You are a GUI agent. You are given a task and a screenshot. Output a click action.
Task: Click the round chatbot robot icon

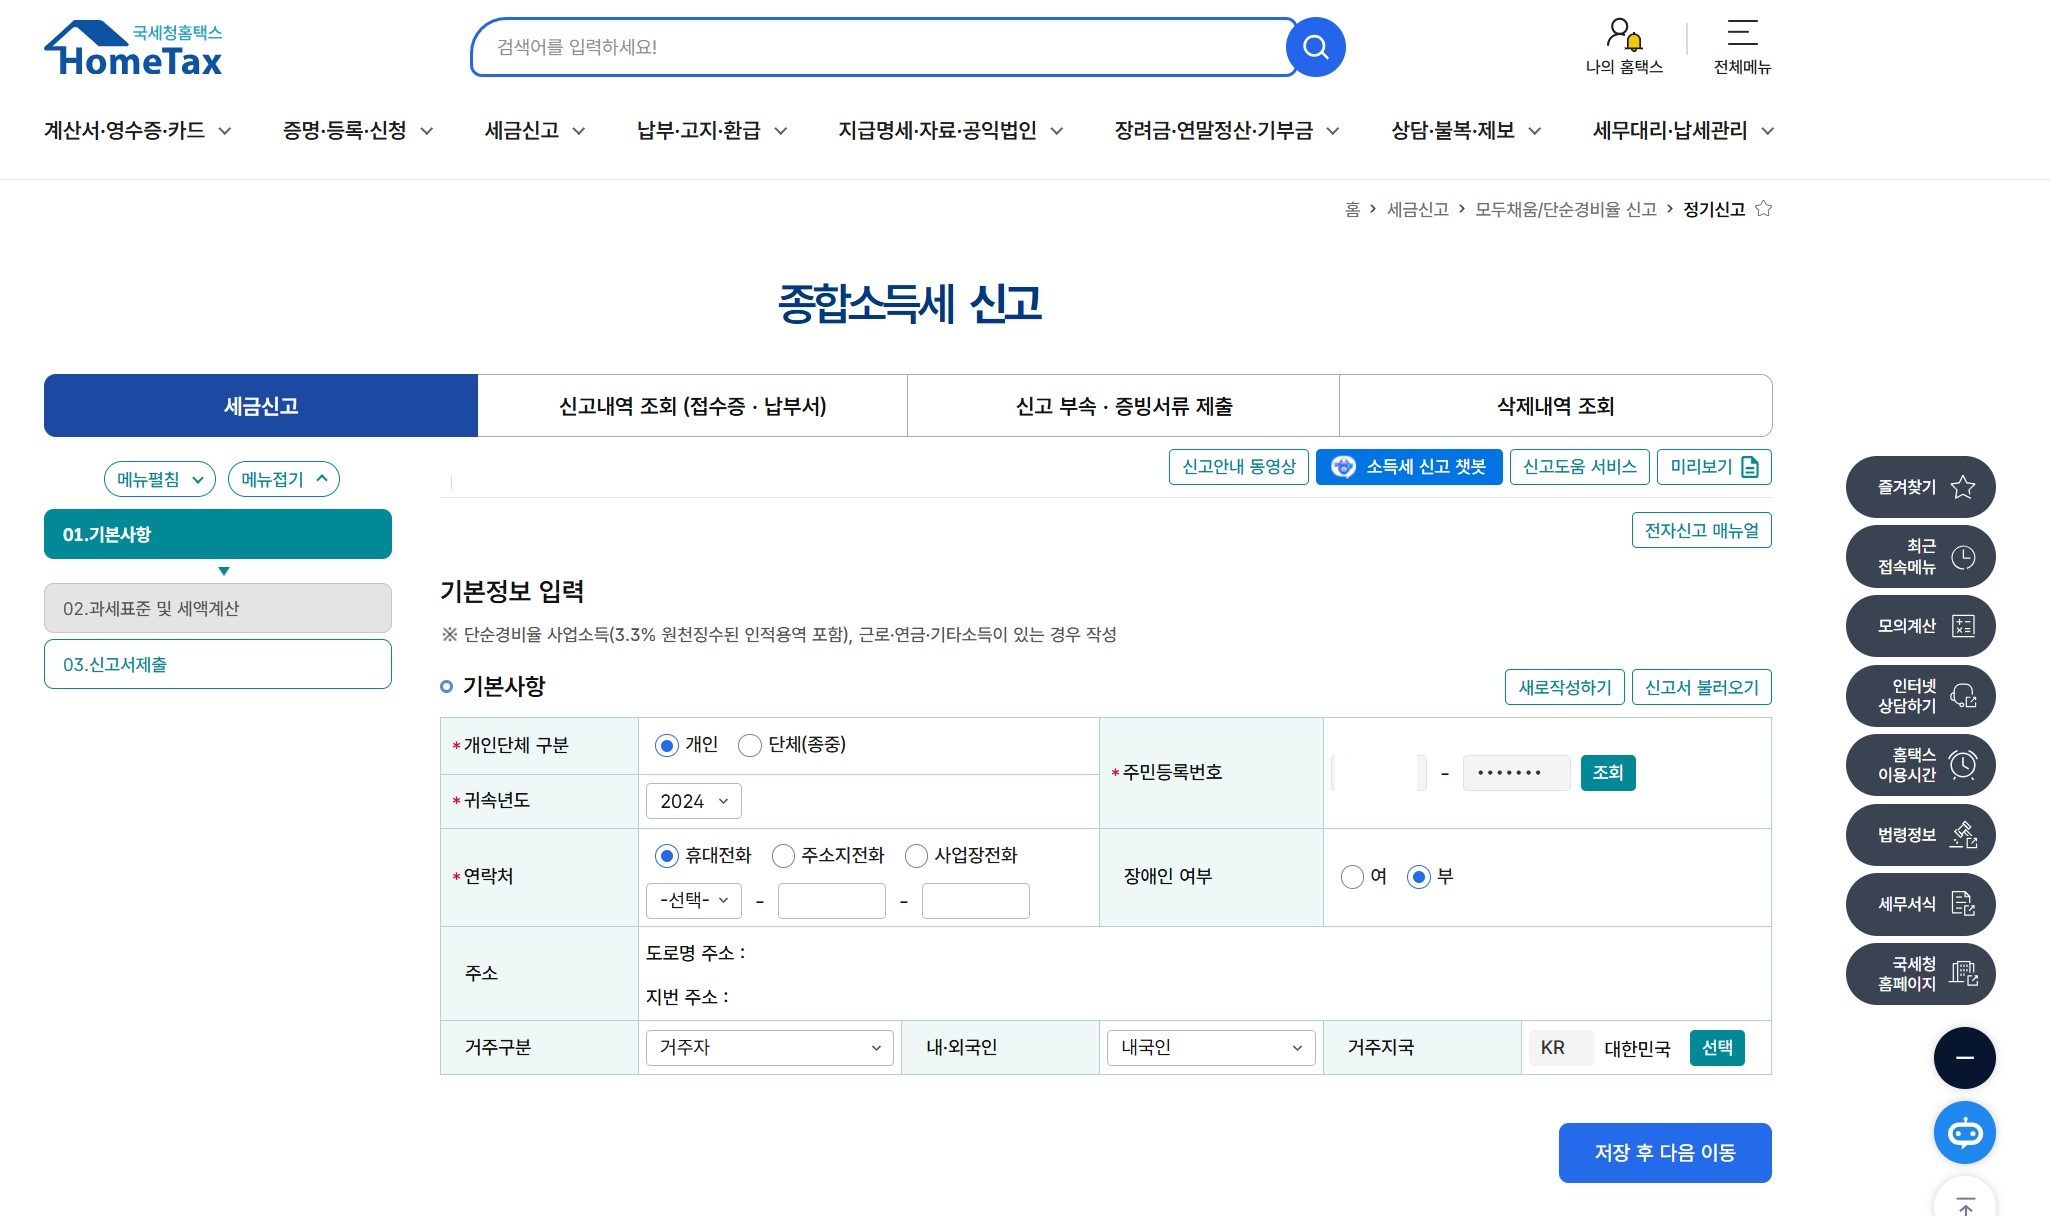pyautogui.click(x=1964, y=1133)
